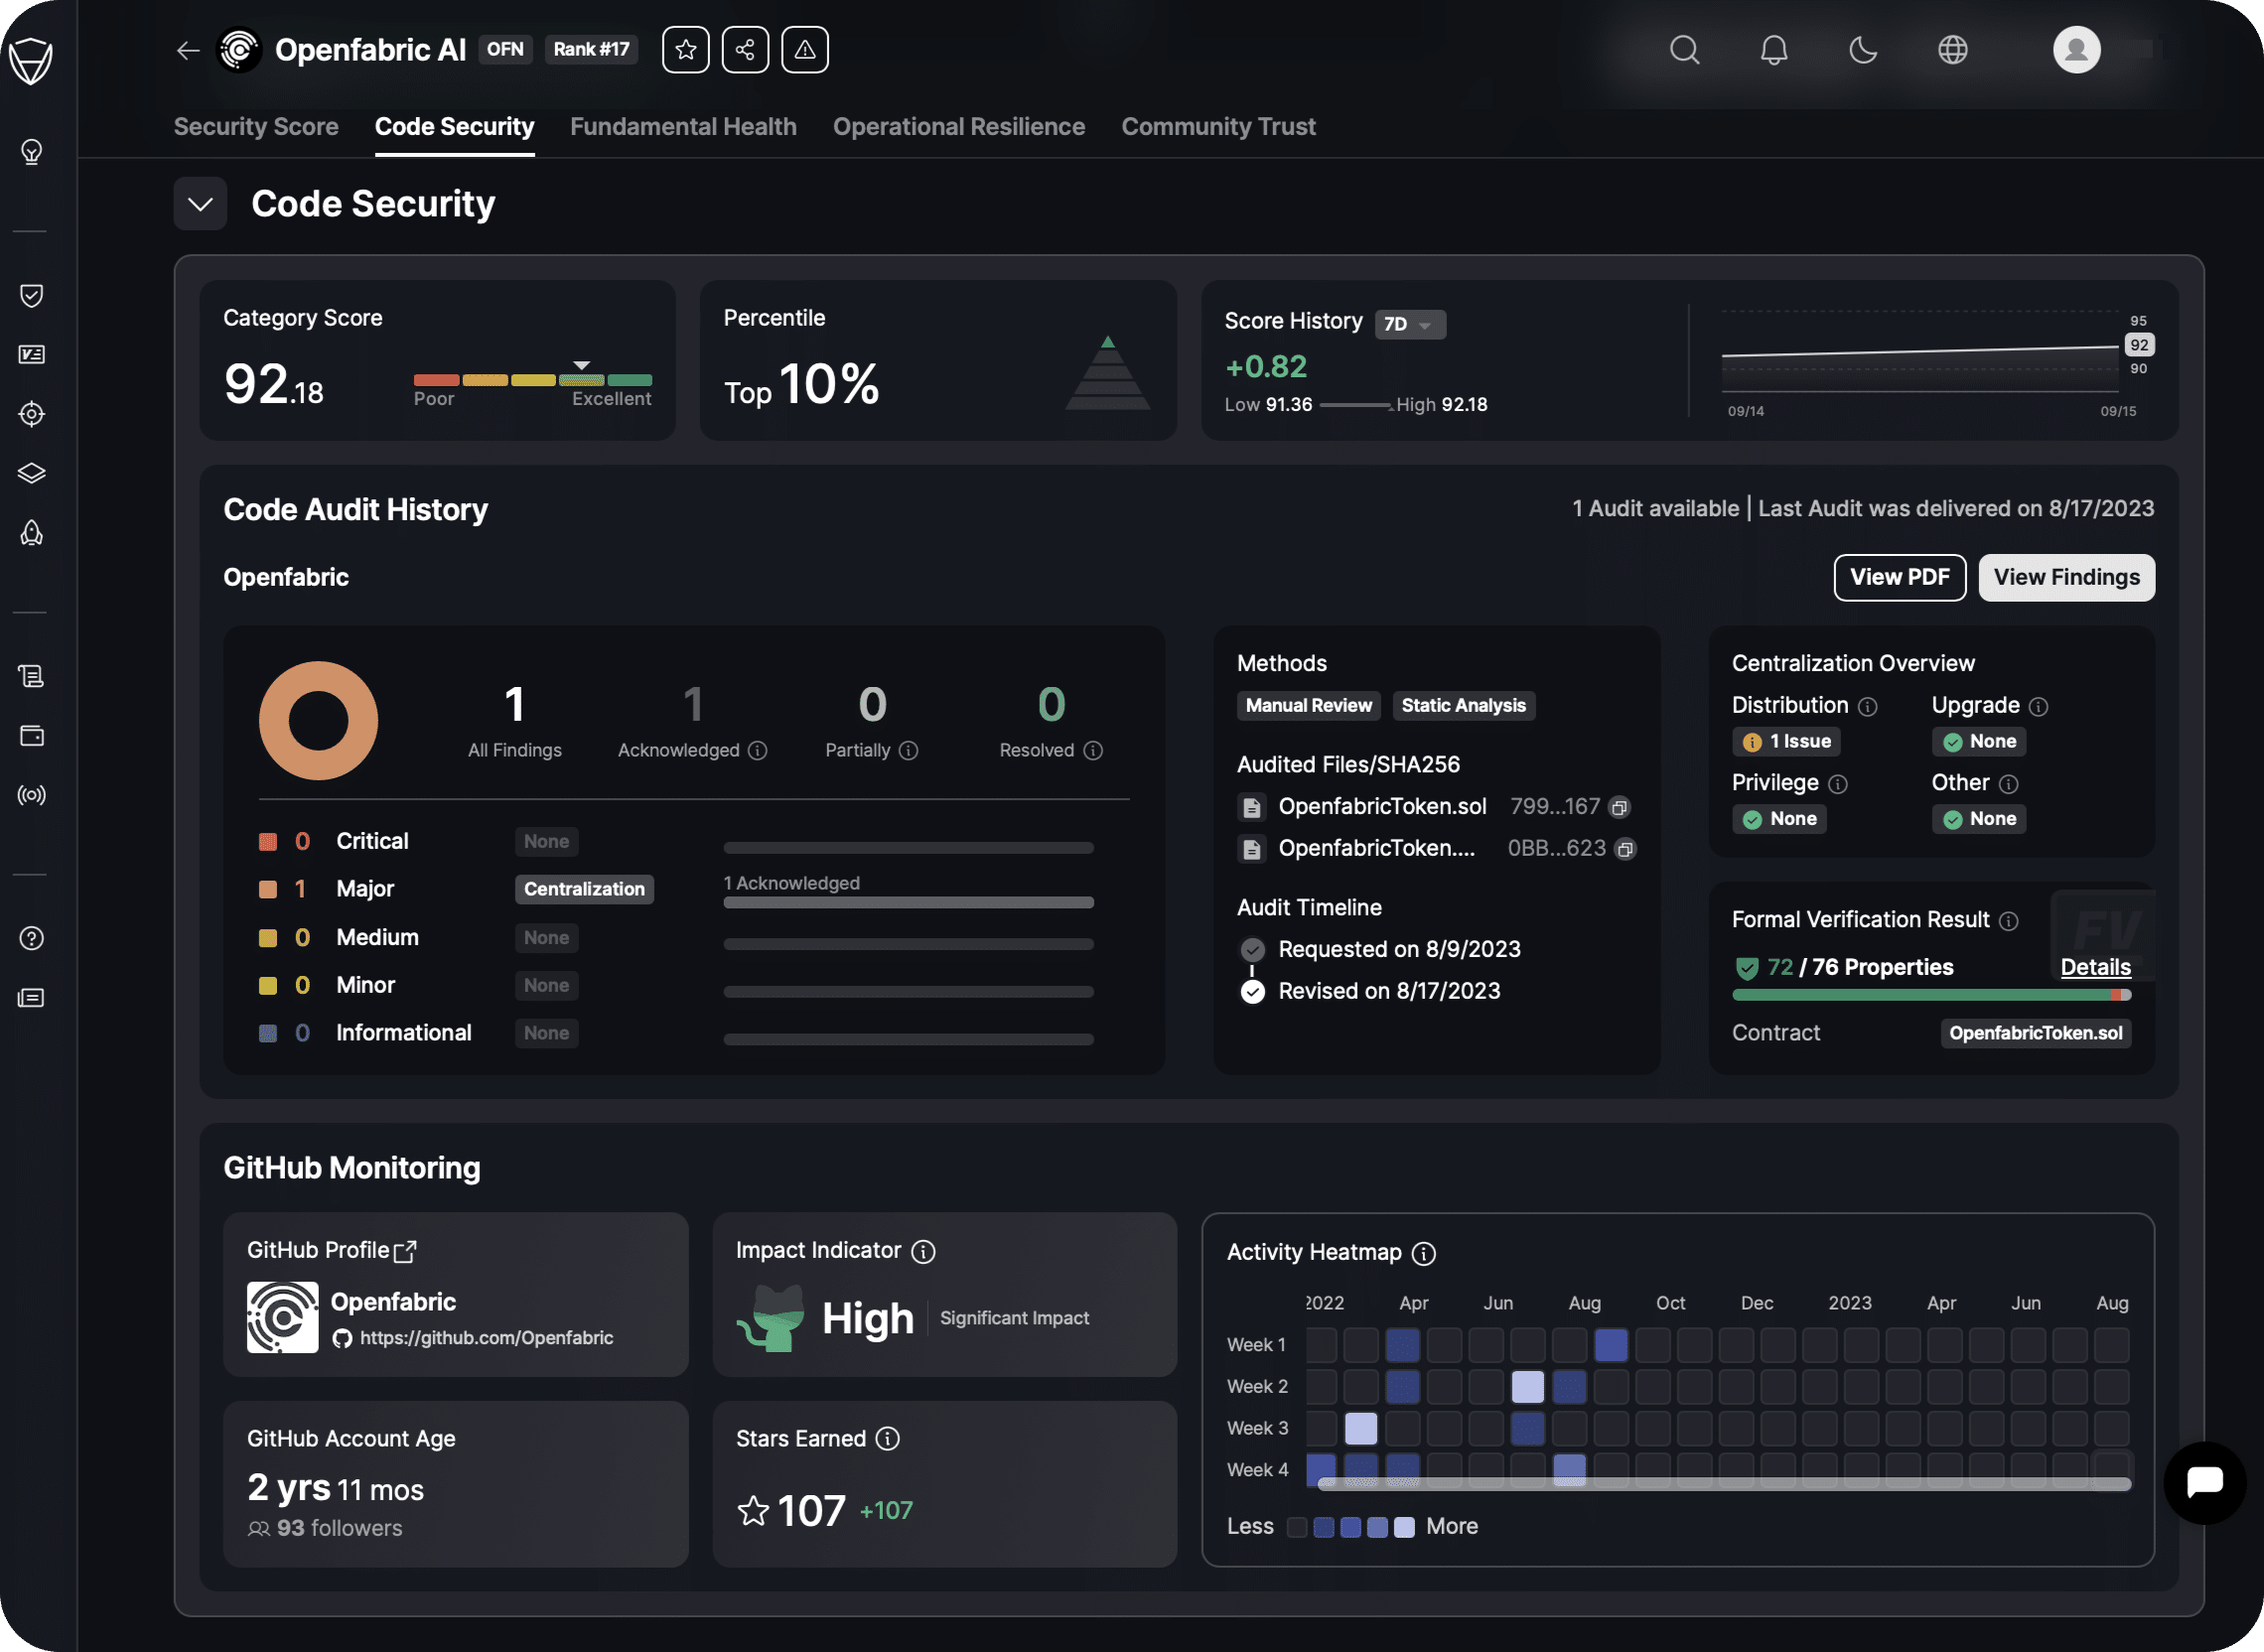
Task: Open the rocket sidebar icon
Action: click(32, 532)
